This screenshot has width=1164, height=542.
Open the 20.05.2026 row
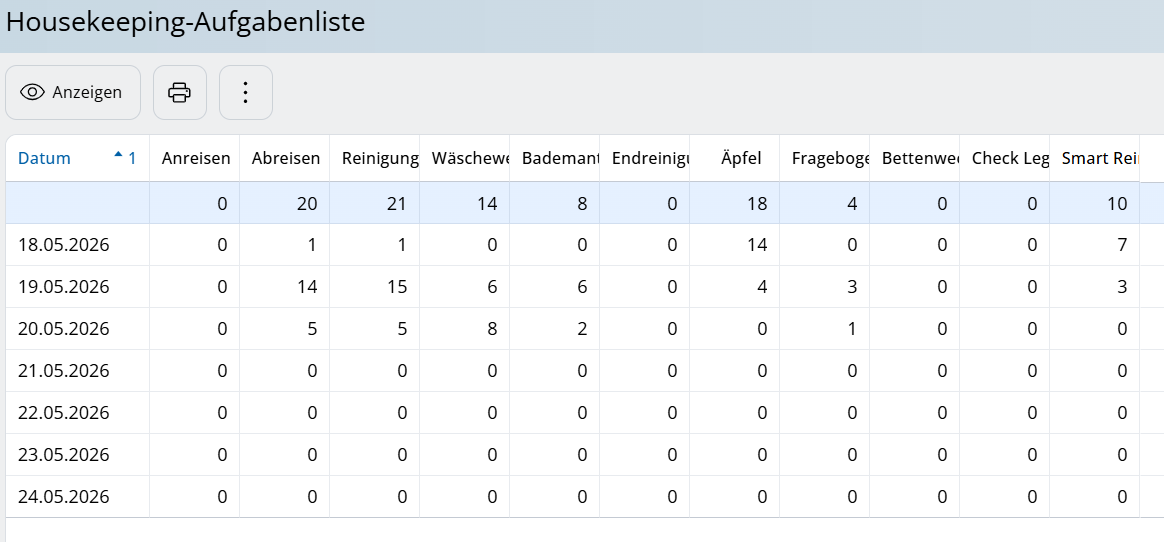coord(572,328)
